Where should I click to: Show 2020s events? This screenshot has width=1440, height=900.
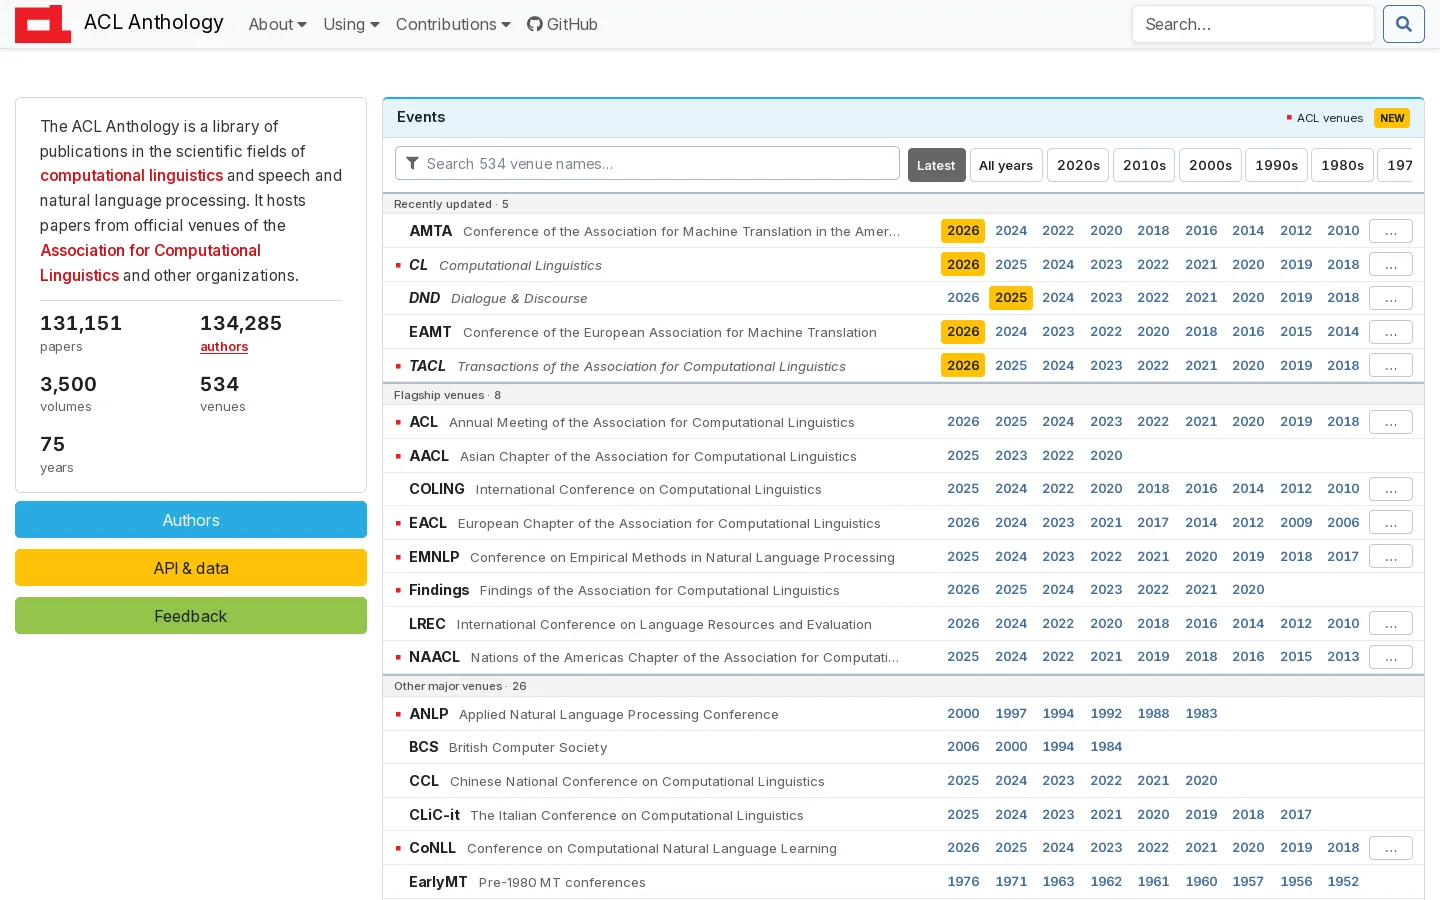tap(1078, 165)
